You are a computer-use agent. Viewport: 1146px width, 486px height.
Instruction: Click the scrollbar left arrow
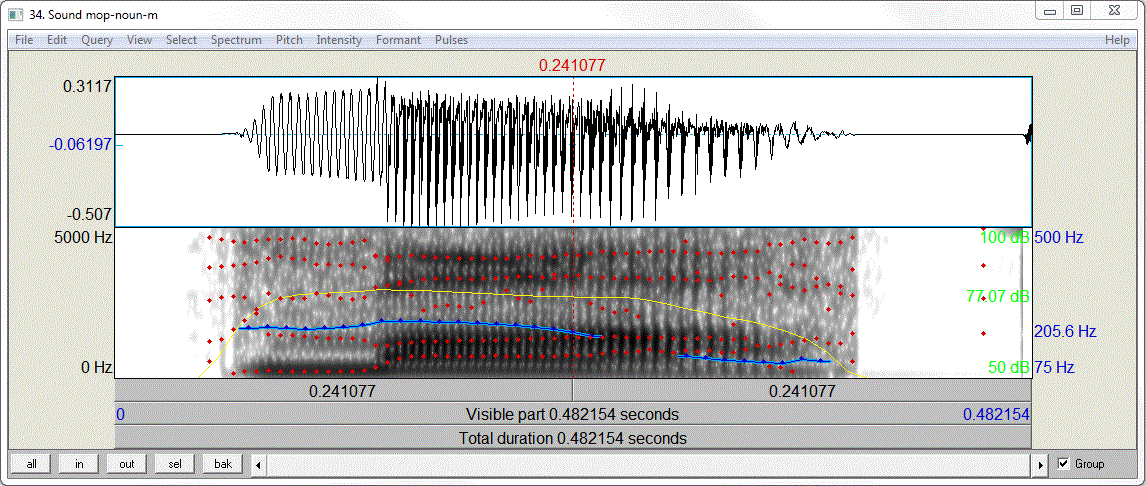pyautogui.click(x=257, y=464)
